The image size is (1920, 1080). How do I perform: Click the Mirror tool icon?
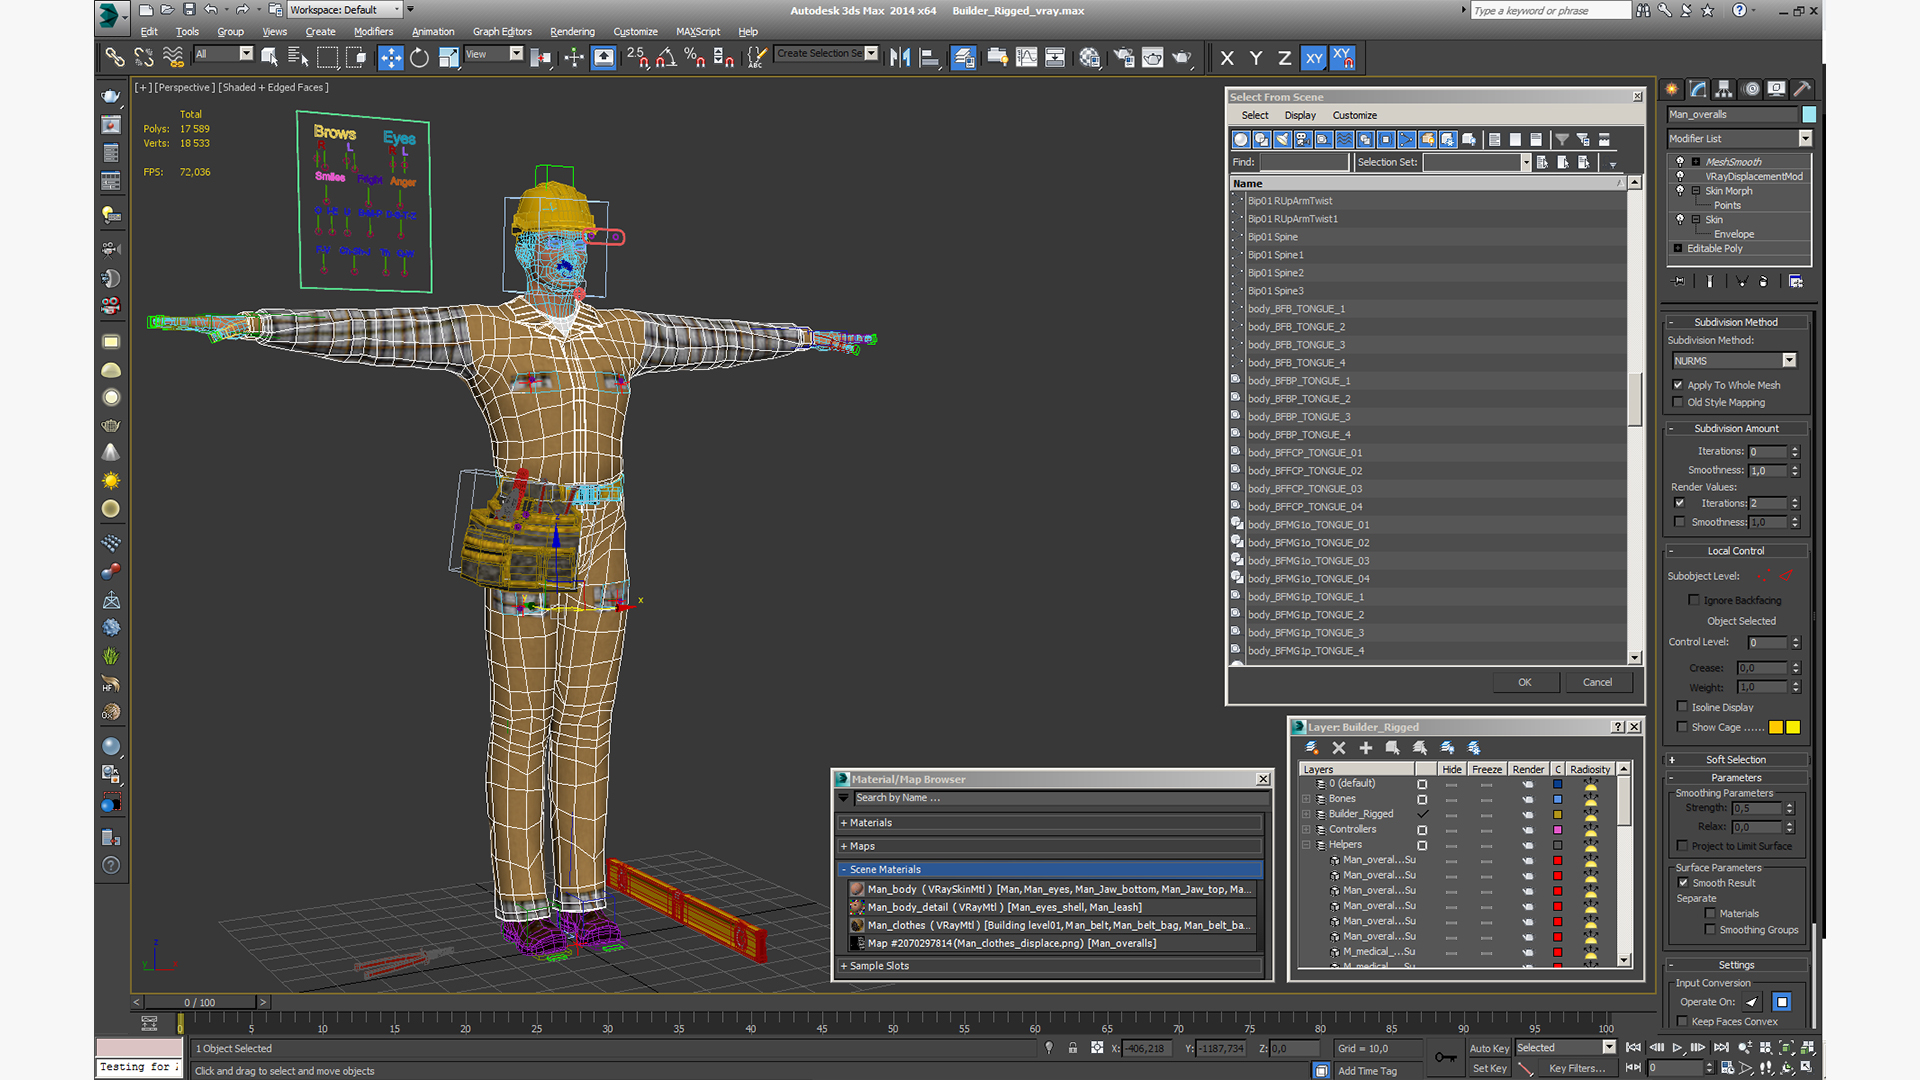[x=899, y=58]
